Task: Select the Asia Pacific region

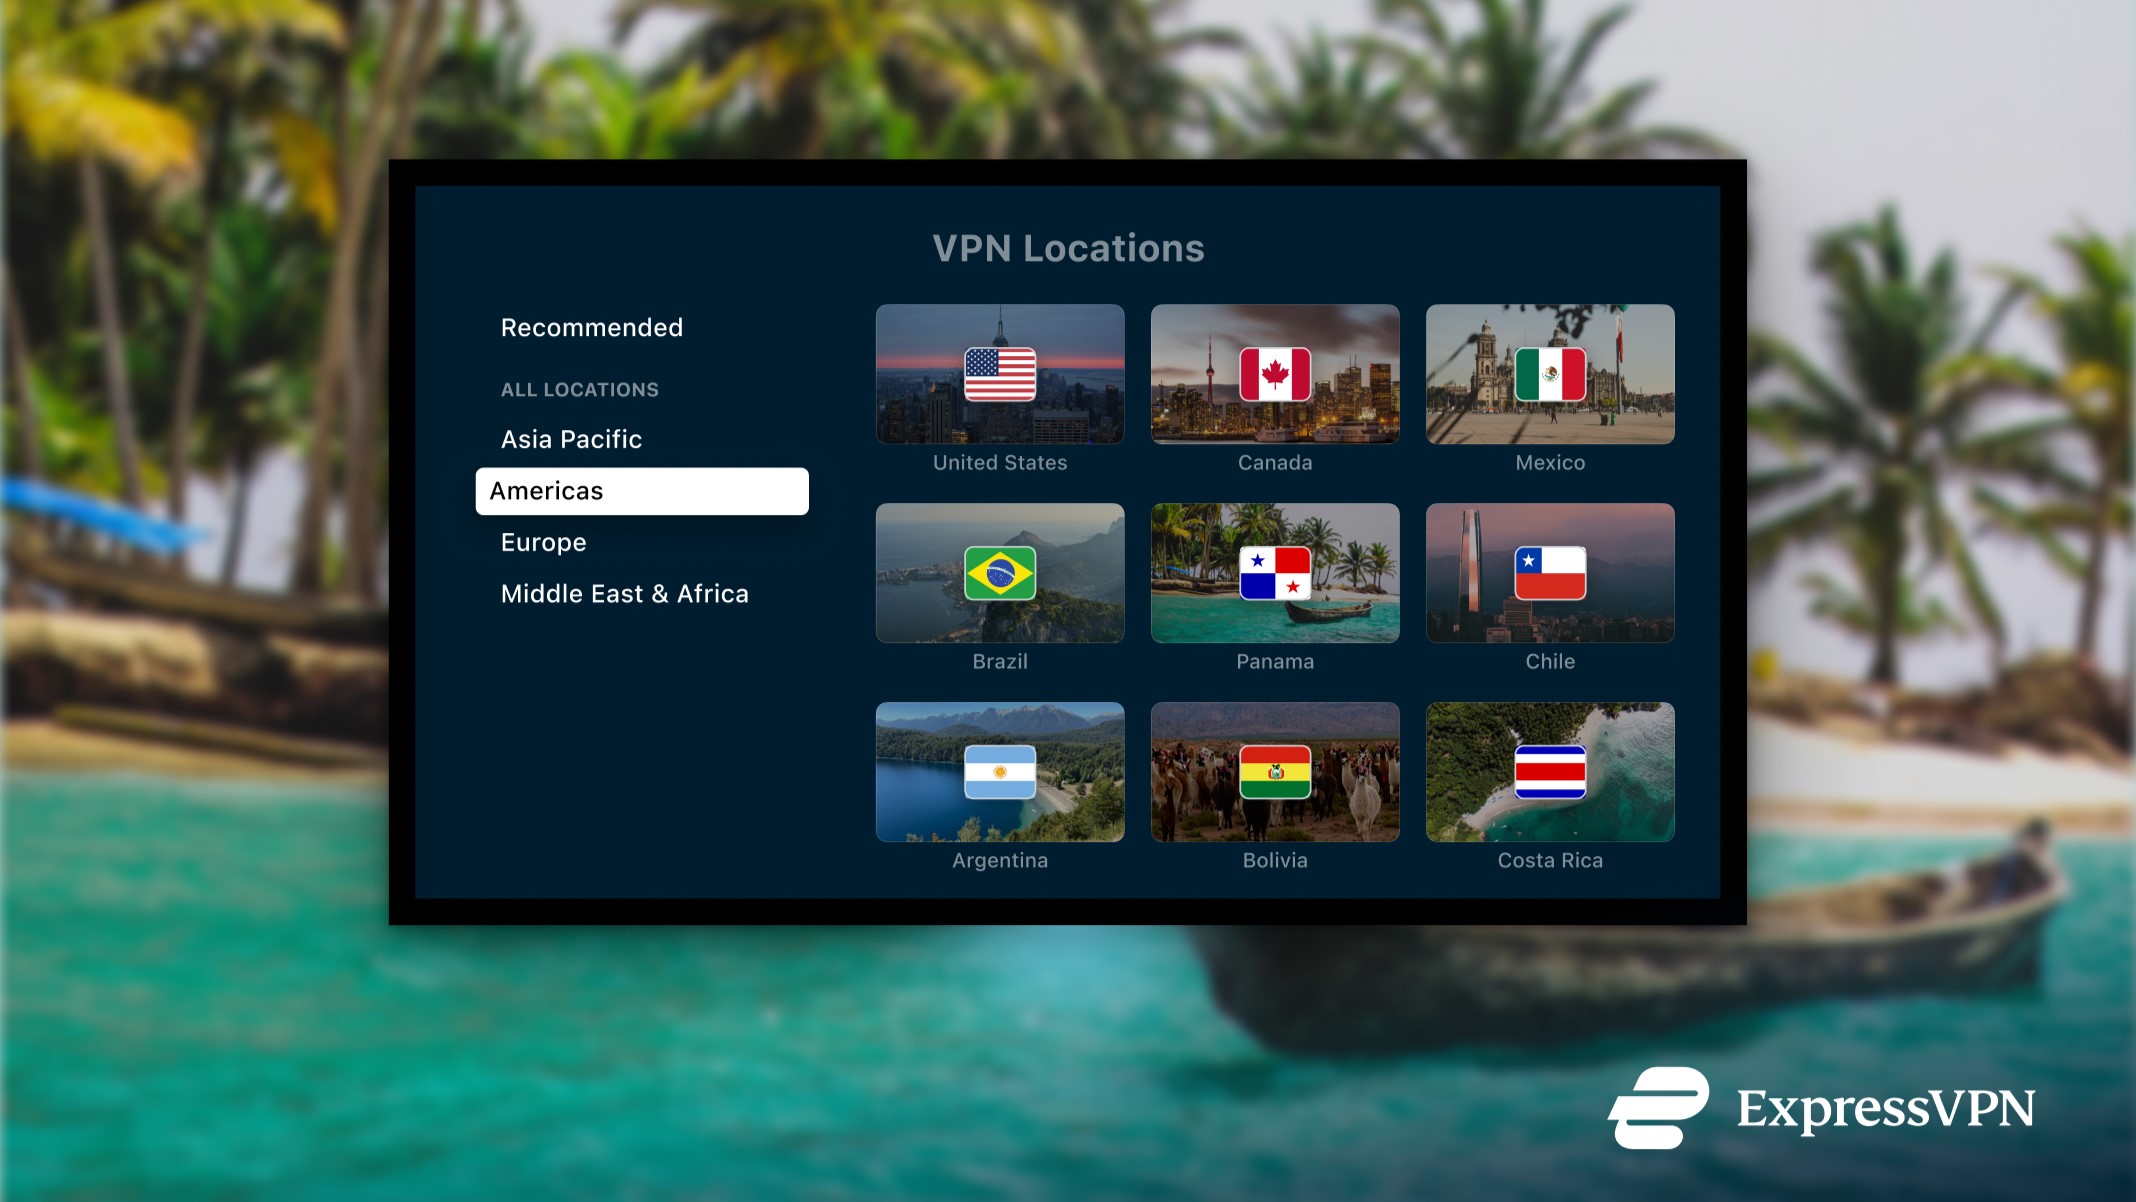Action: click(572, 437)
